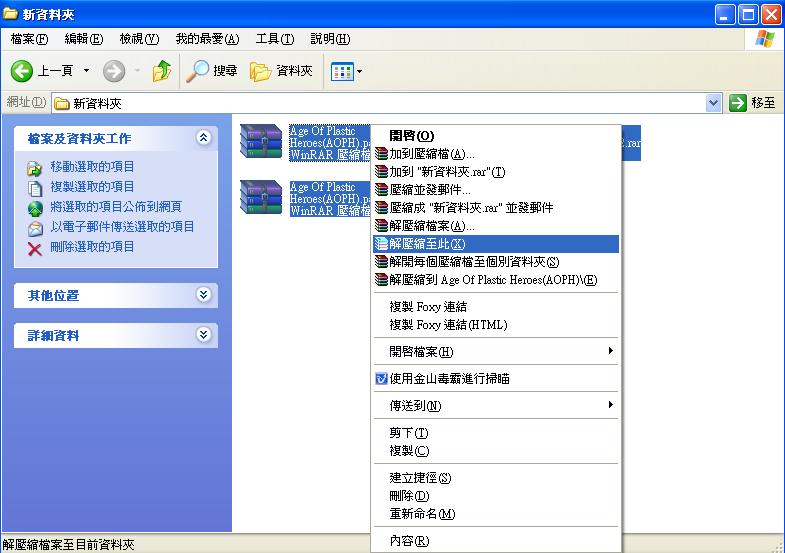Open the 說明(H) menu
Image resolution: width=785 pixels, height=553 pixels.
point(330,39)
